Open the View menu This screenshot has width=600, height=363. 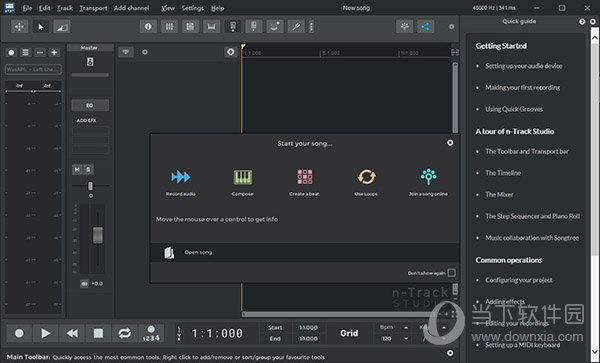click(x=168, y=8)
